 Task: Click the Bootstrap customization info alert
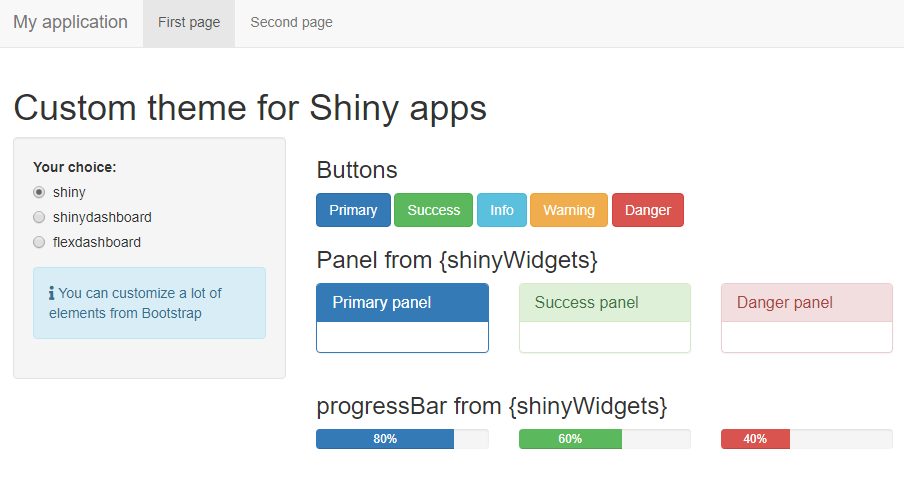pyautogui.click(x=149, y=303)
